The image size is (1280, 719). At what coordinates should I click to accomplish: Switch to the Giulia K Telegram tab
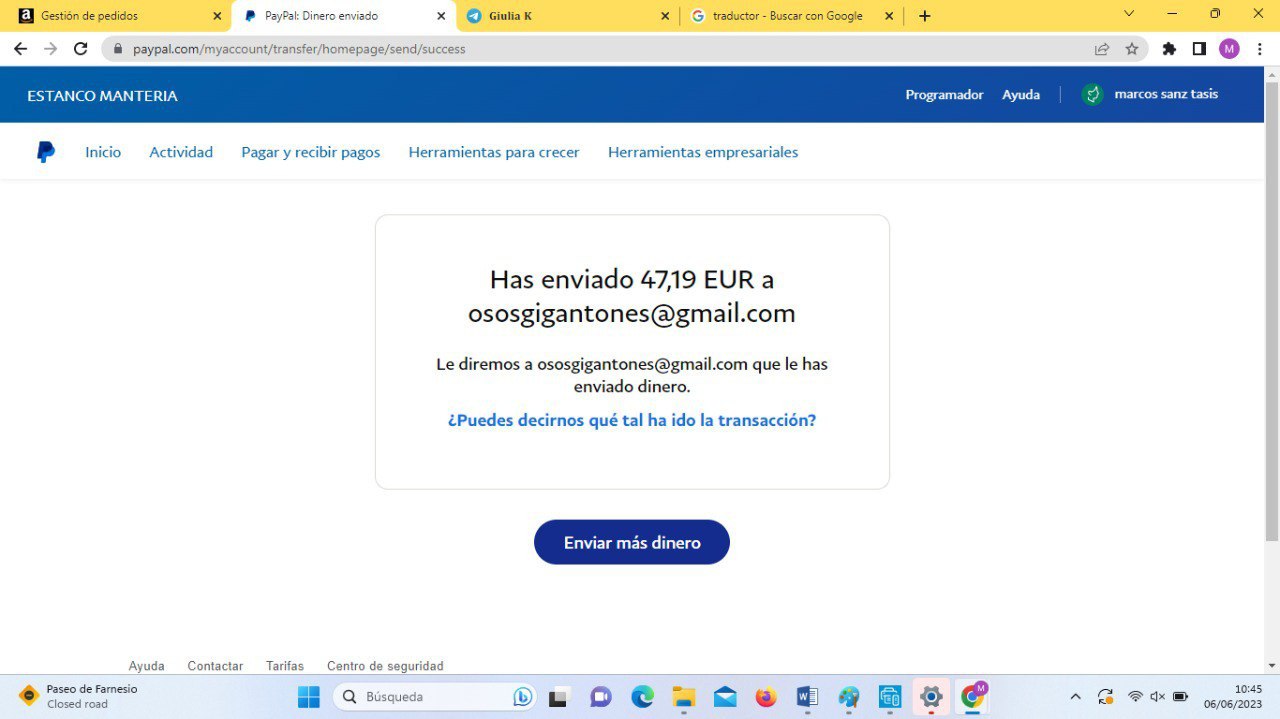pyautogui.click(x=568, y=16)
